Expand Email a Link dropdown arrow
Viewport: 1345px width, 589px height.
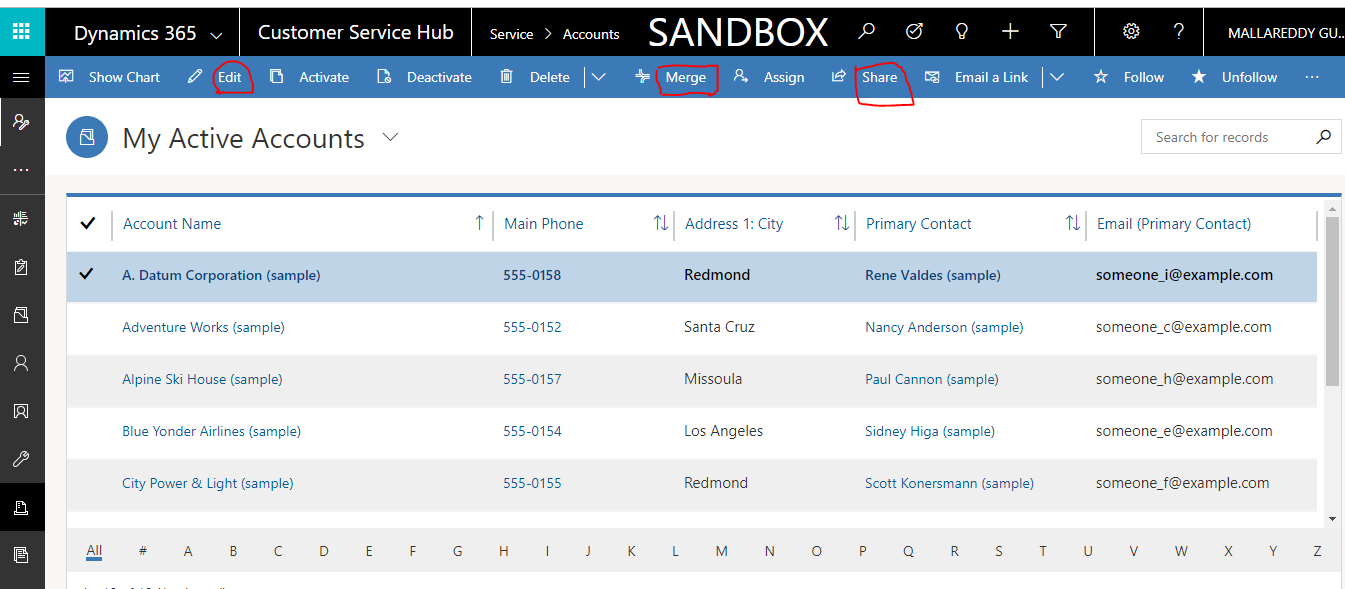tap(1056, 77)
